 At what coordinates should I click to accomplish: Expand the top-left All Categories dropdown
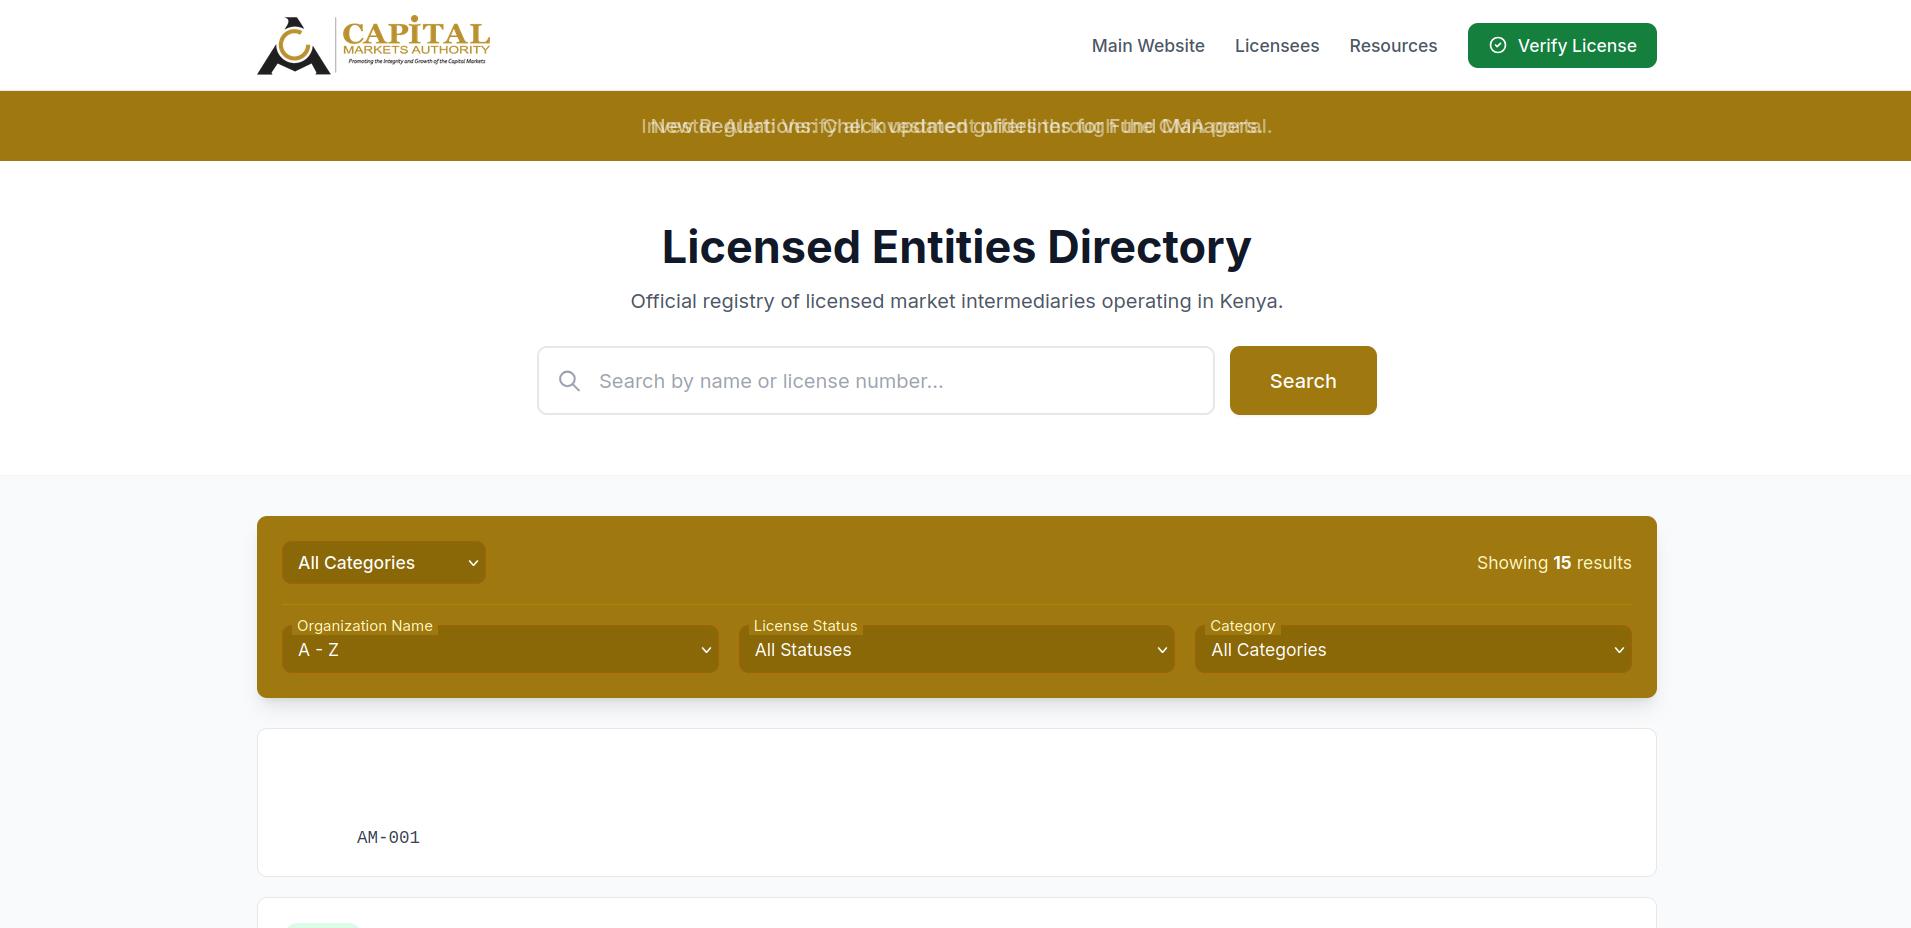click(x=383, y=563)
